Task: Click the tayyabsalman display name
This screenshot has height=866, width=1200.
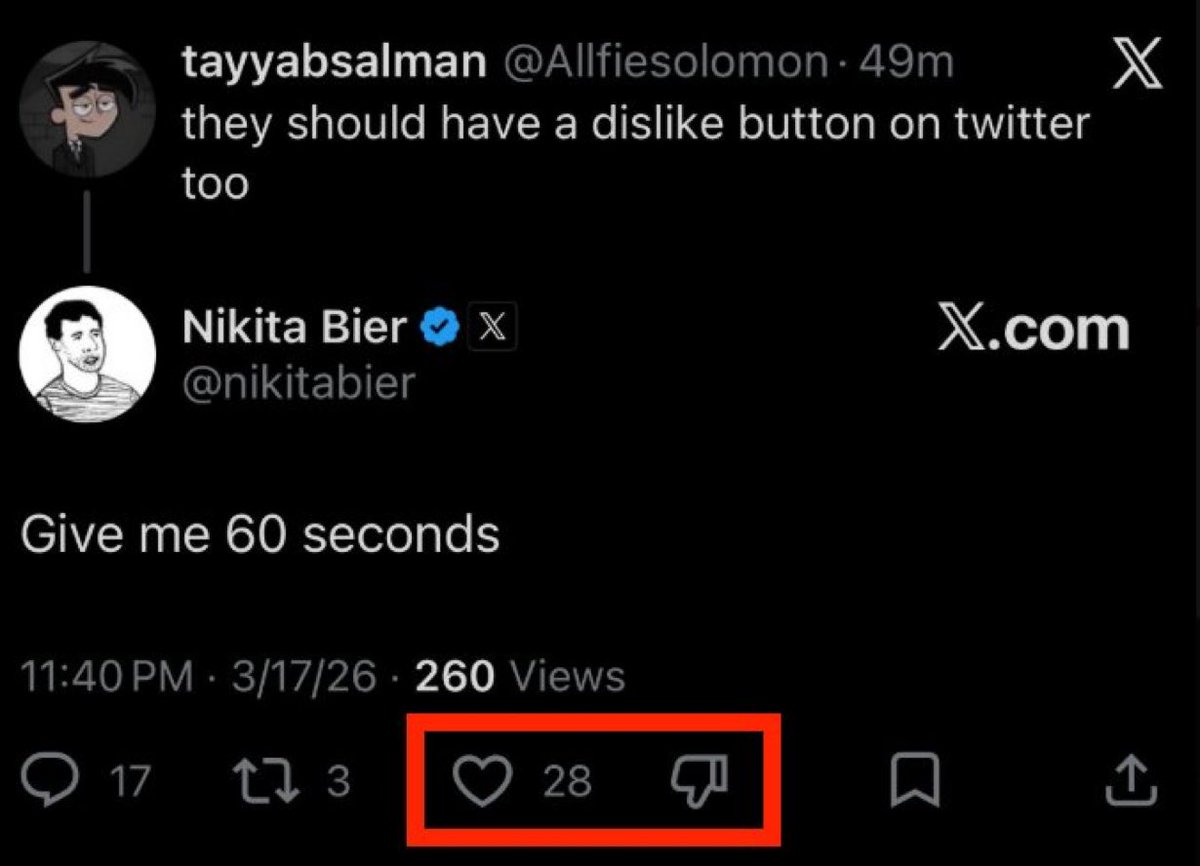Action: tap(334, 64)
